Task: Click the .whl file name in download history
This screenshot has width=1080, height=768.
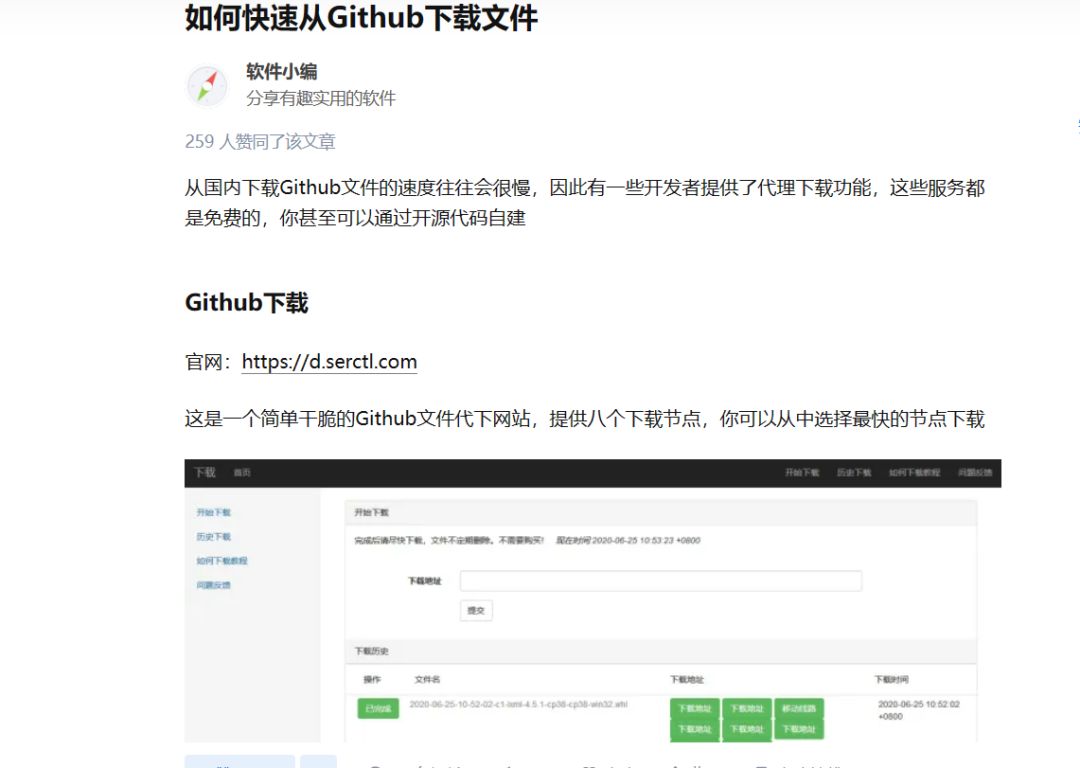Action: click(519, 705)
